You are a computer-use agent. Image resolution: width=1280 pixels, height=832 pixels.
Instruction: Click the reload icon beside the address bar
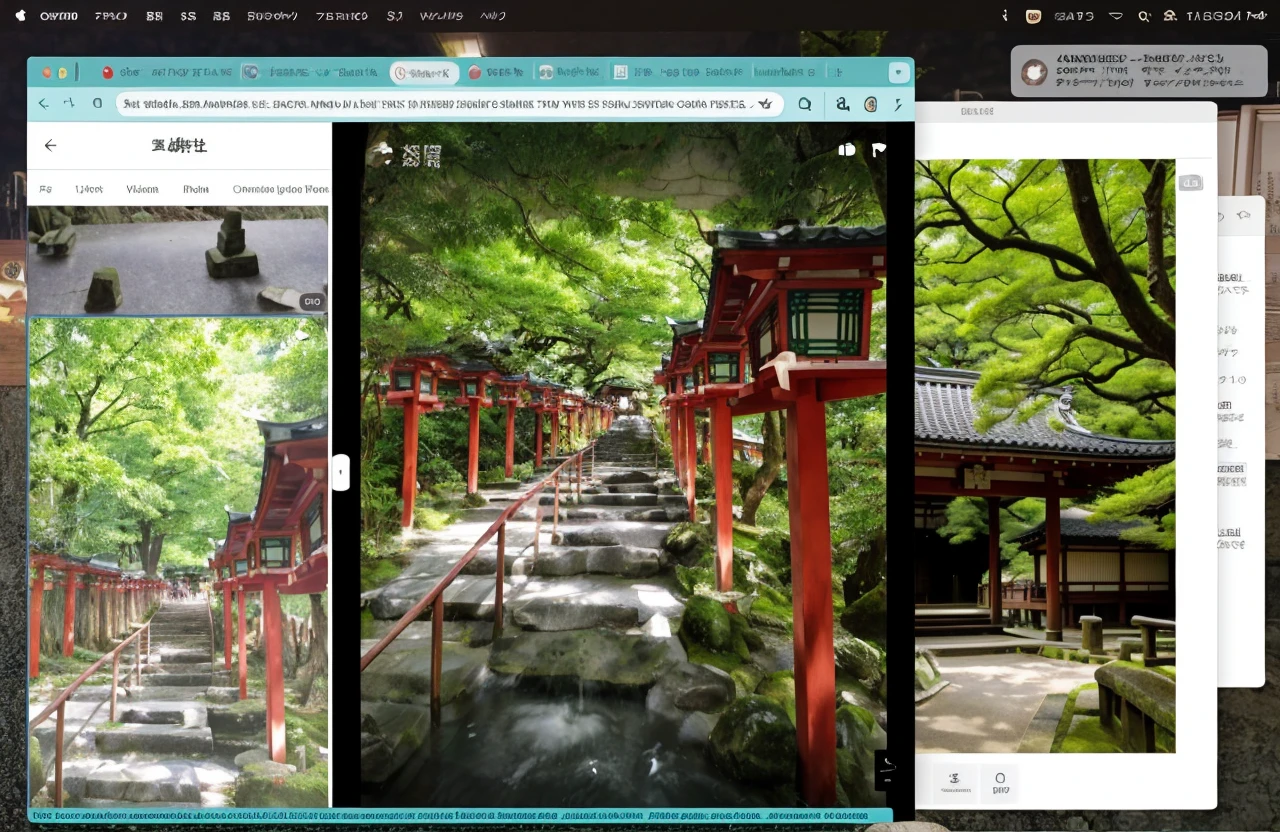(x=97, y=104)
